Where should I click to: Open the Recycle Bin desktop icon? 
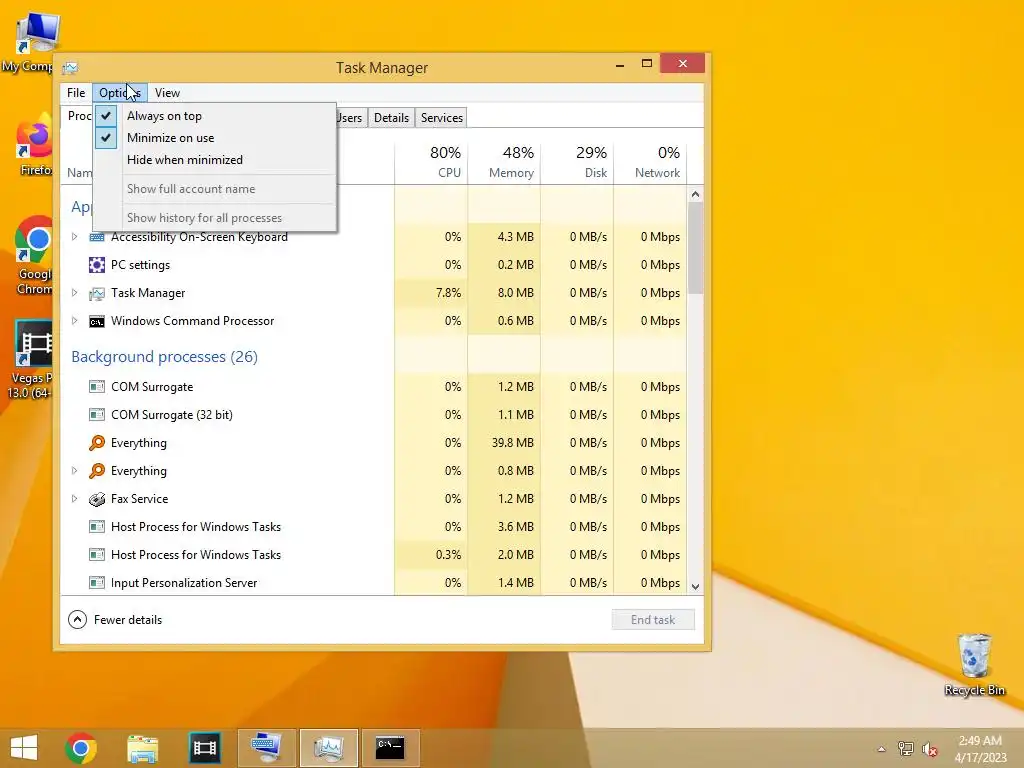pyautogui.click(x=974, y=665)
